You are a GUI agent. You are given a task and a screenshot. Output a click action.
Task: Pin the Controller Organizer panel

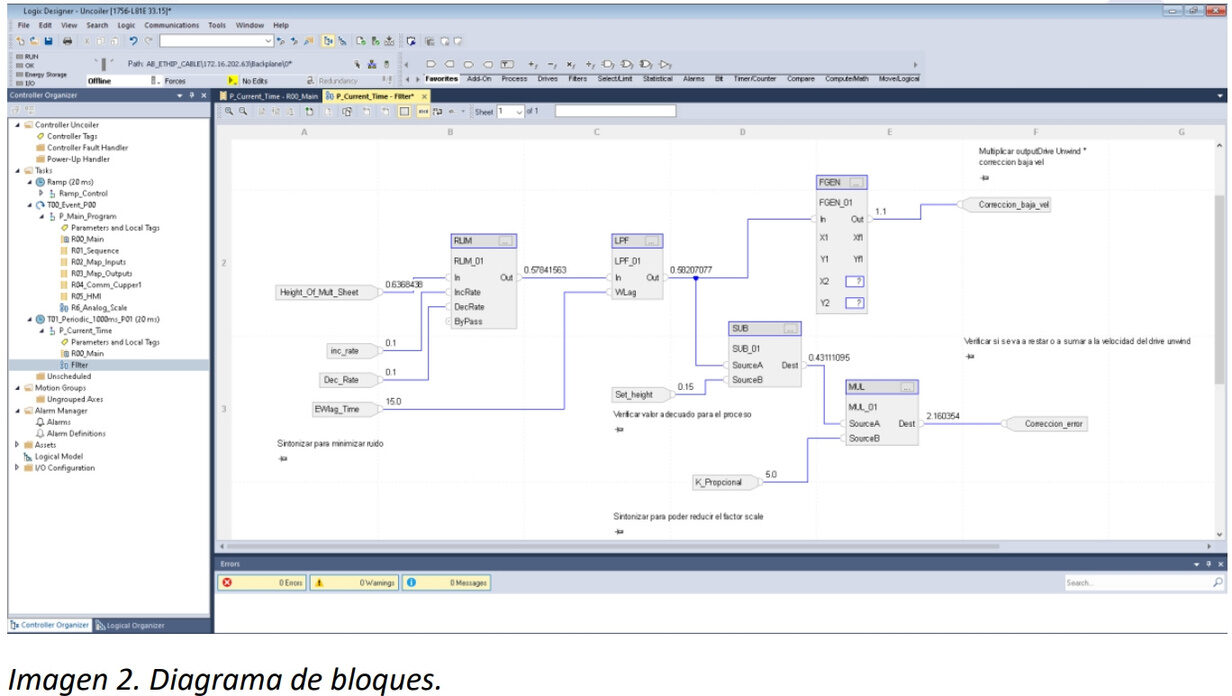192,95
